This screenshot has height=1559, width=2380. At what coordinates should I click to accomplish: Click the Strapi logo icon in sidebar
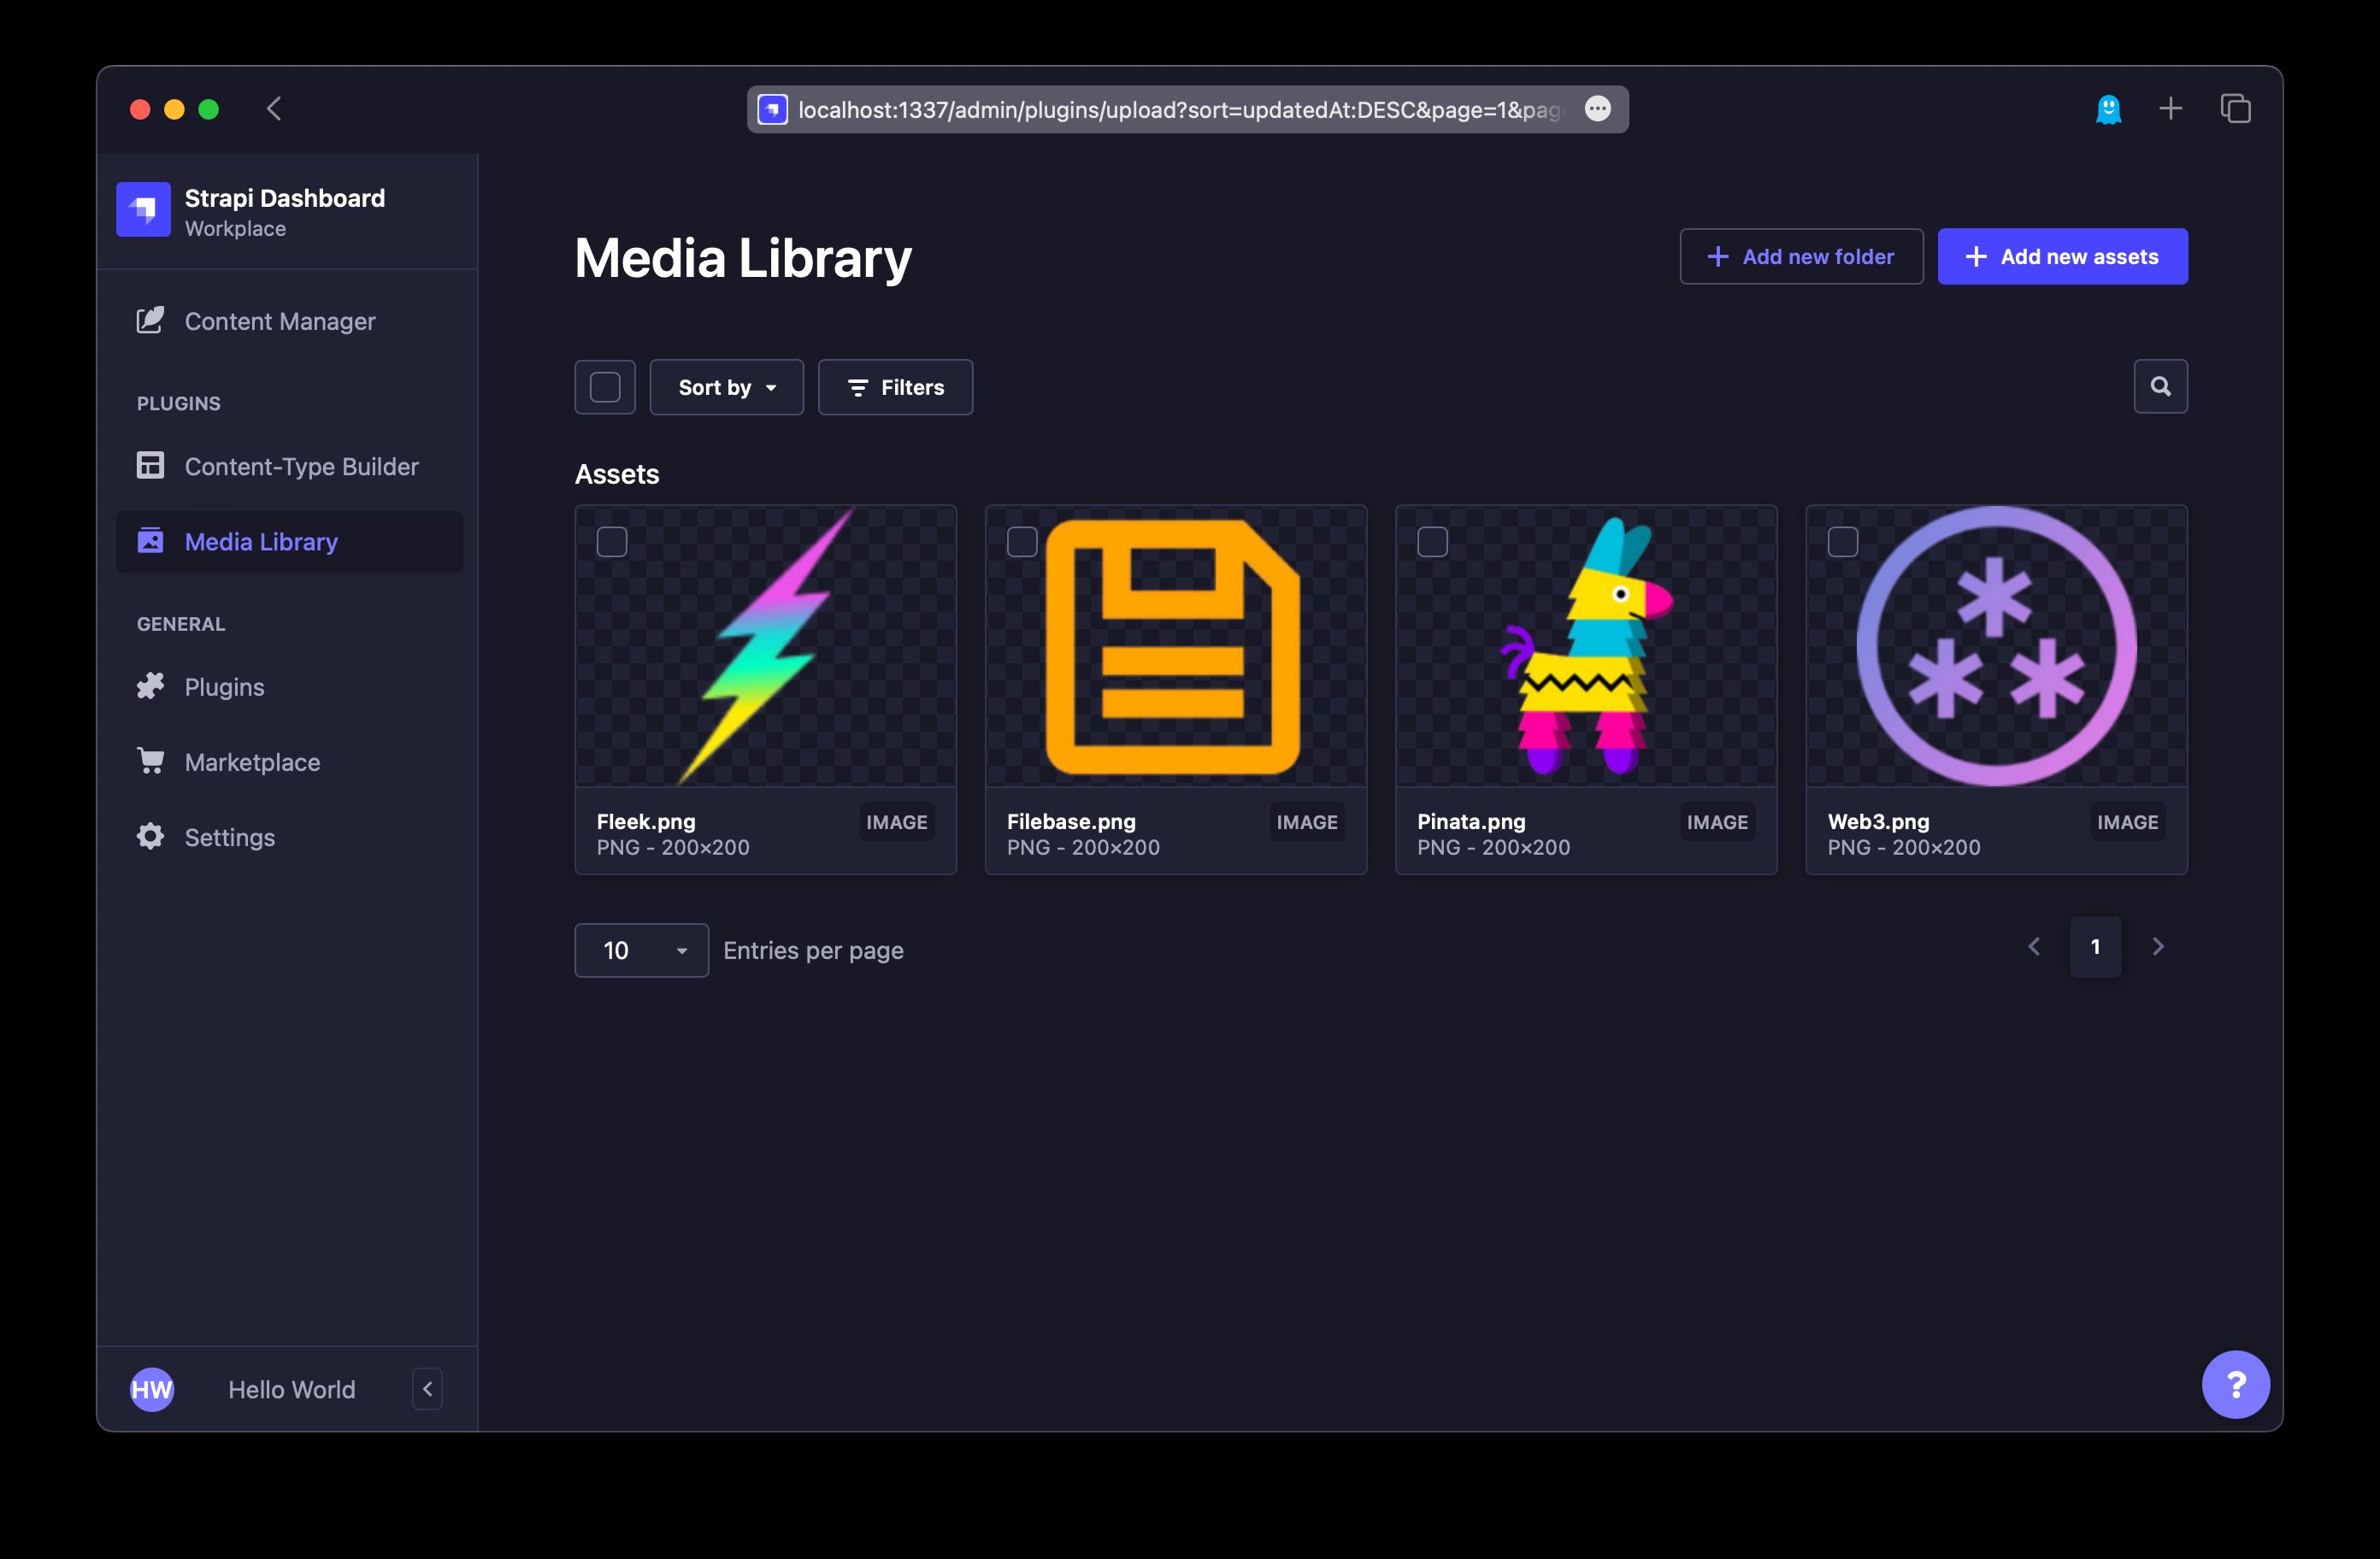(143, 209)
